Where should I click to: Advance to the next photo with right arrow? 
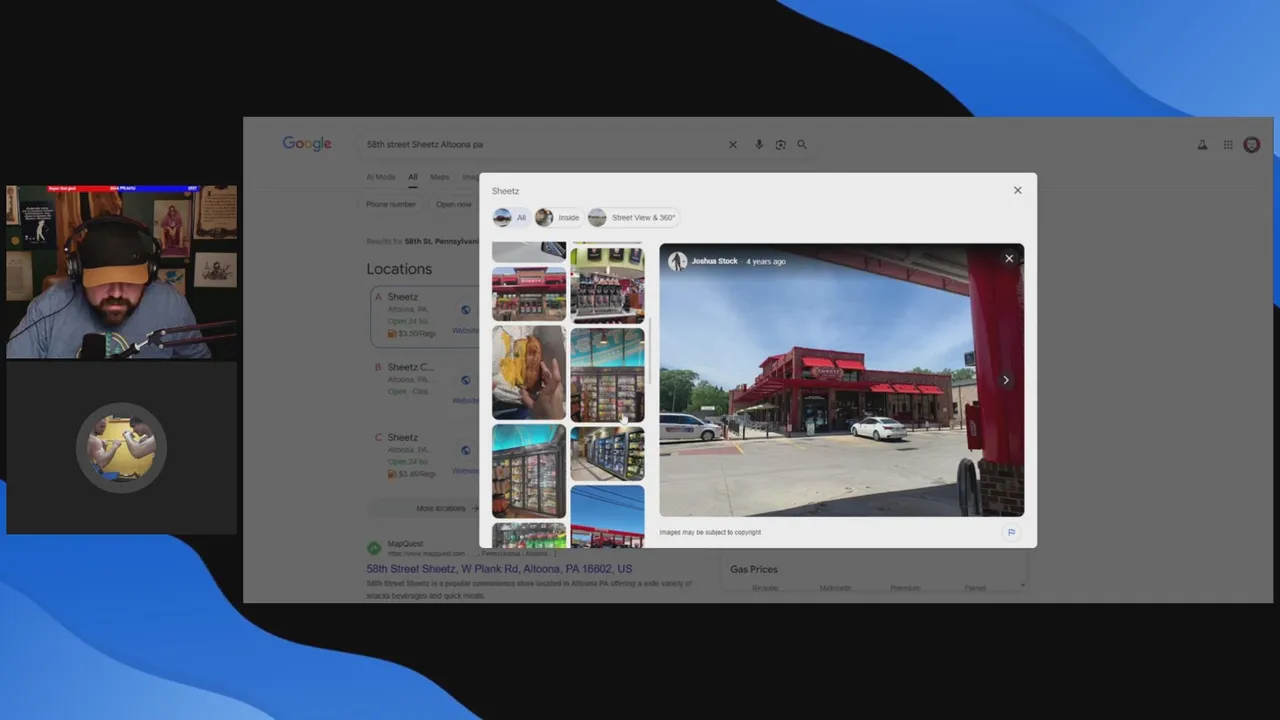[1006, 380]
